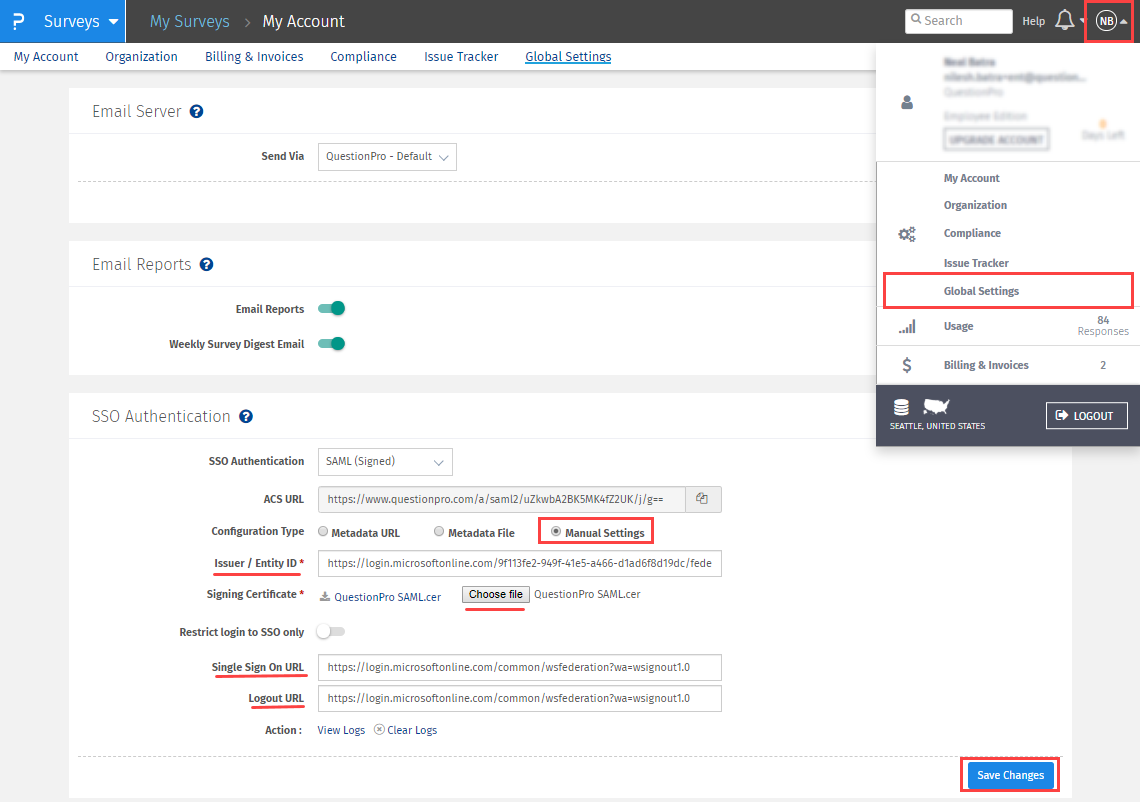Select Metadata URL configuration type
Image resolution: width=1140 pixels, height=802 pixels.
coord(323,532)
